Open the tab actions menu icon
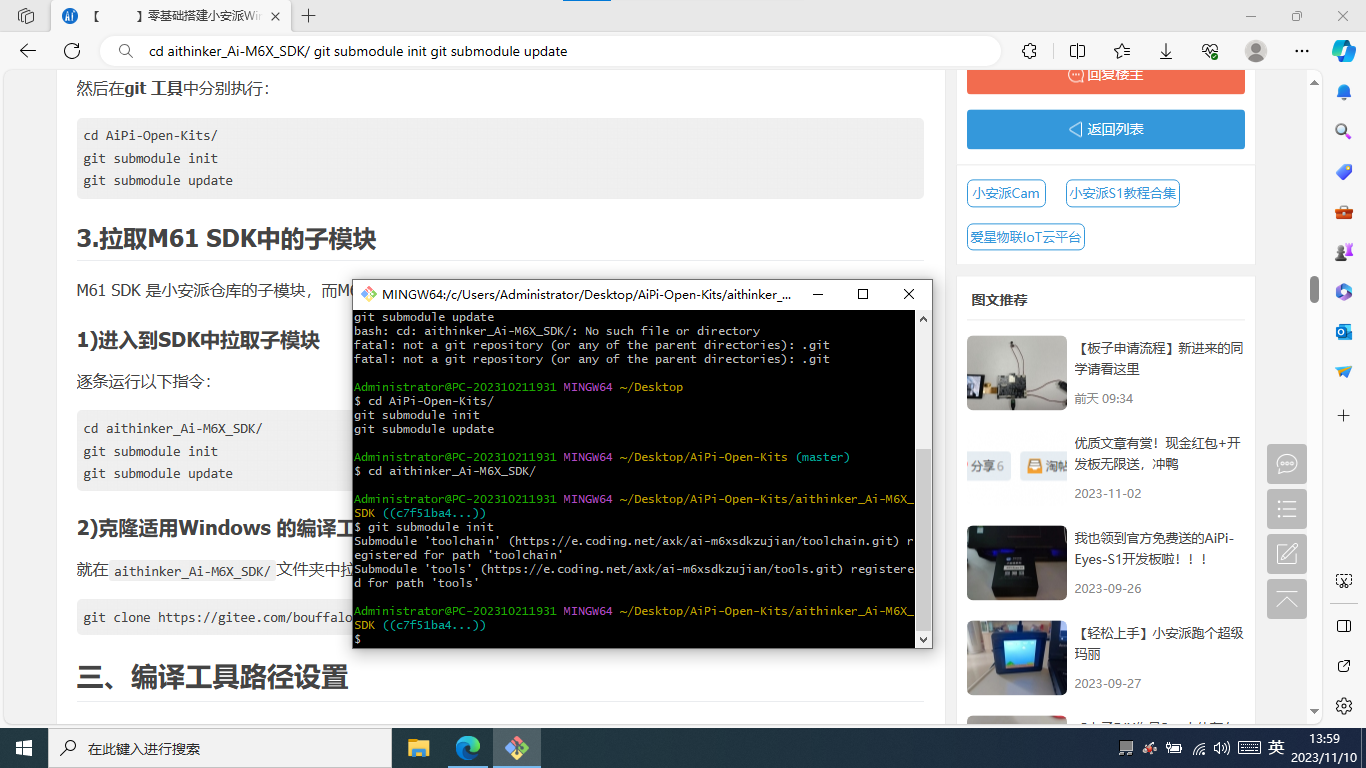The width and height of the screenshot is (1366, 768). point(26,16)
